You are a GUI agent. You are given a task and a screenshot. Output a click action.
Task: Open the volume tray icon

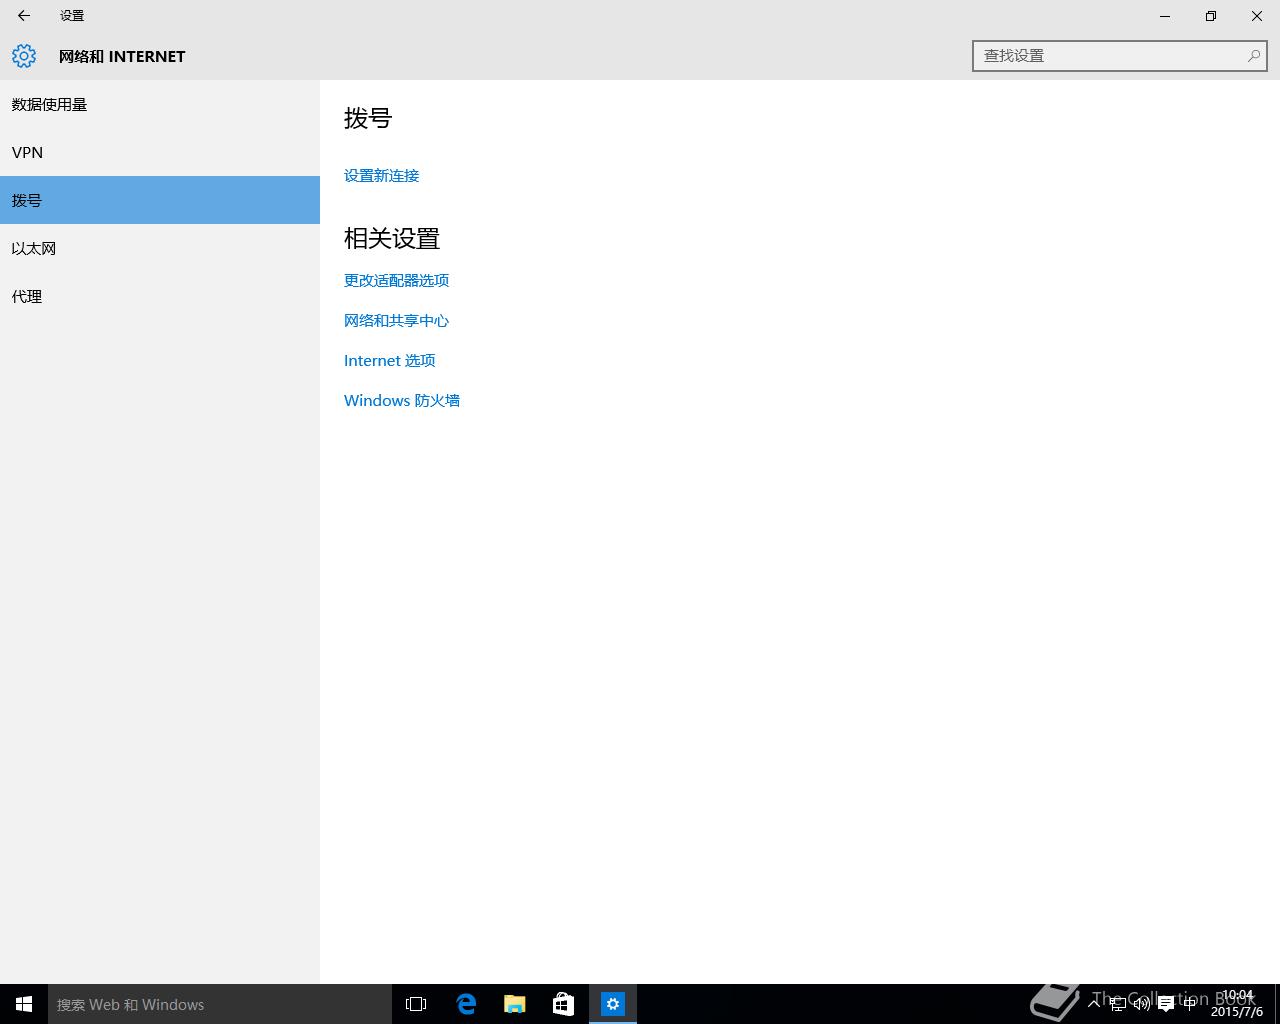[x=1142, y=1004]
